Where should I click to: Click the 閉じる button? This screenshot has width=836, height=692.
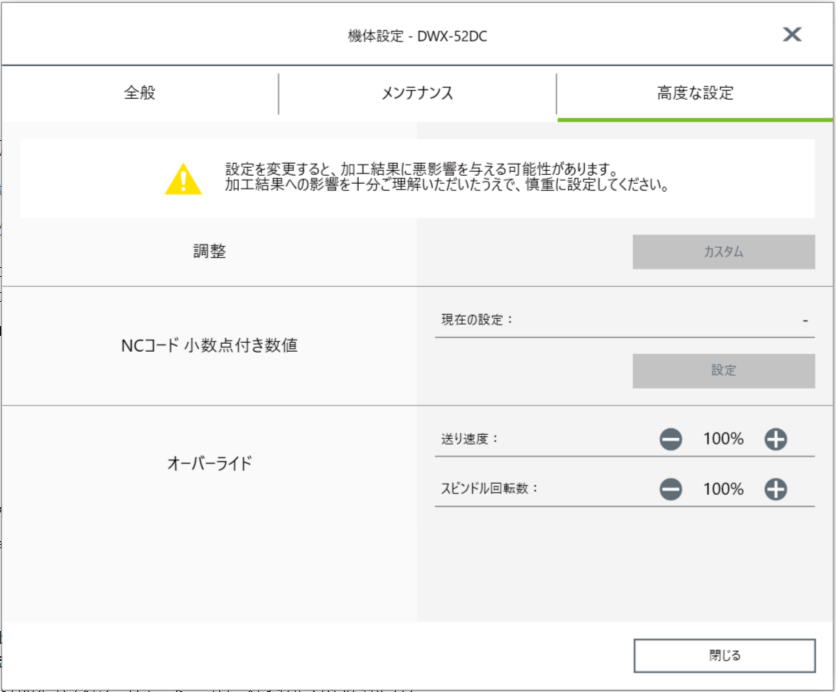click(x=725, y=655)
